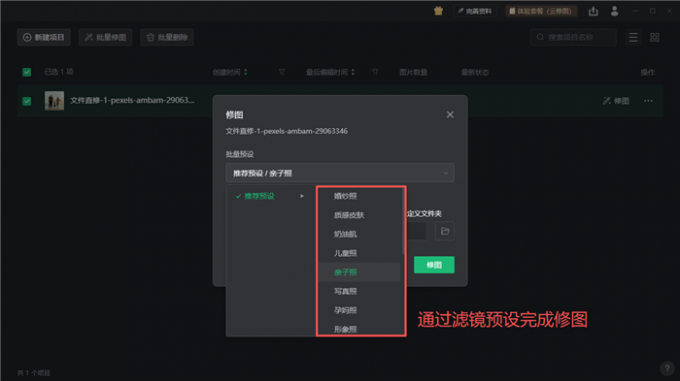Choose the 亲子照 preset
Image resolution: width=680 pixels, height=381 pixels.
[x=345, y=272]
